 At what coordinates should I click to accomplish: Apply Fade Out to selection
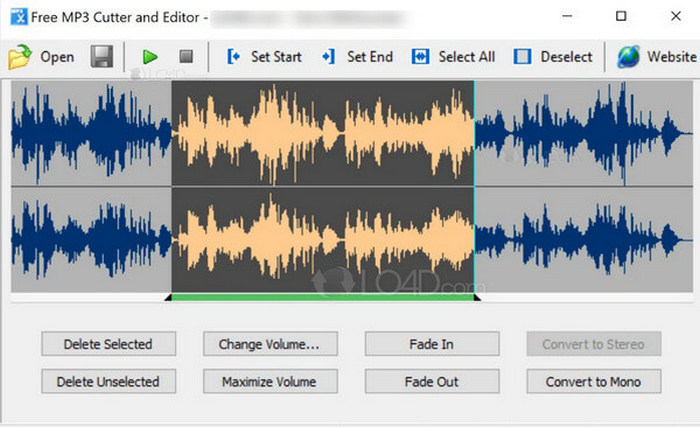[x=432, y=381]
